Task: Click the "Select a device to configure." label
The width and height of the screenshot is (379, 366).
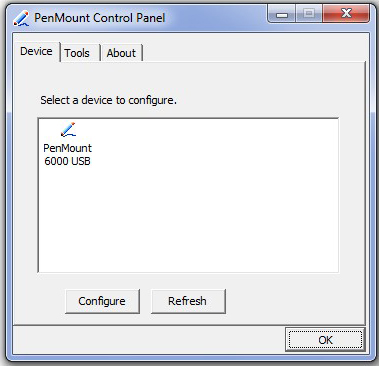Action: [108, 100]
